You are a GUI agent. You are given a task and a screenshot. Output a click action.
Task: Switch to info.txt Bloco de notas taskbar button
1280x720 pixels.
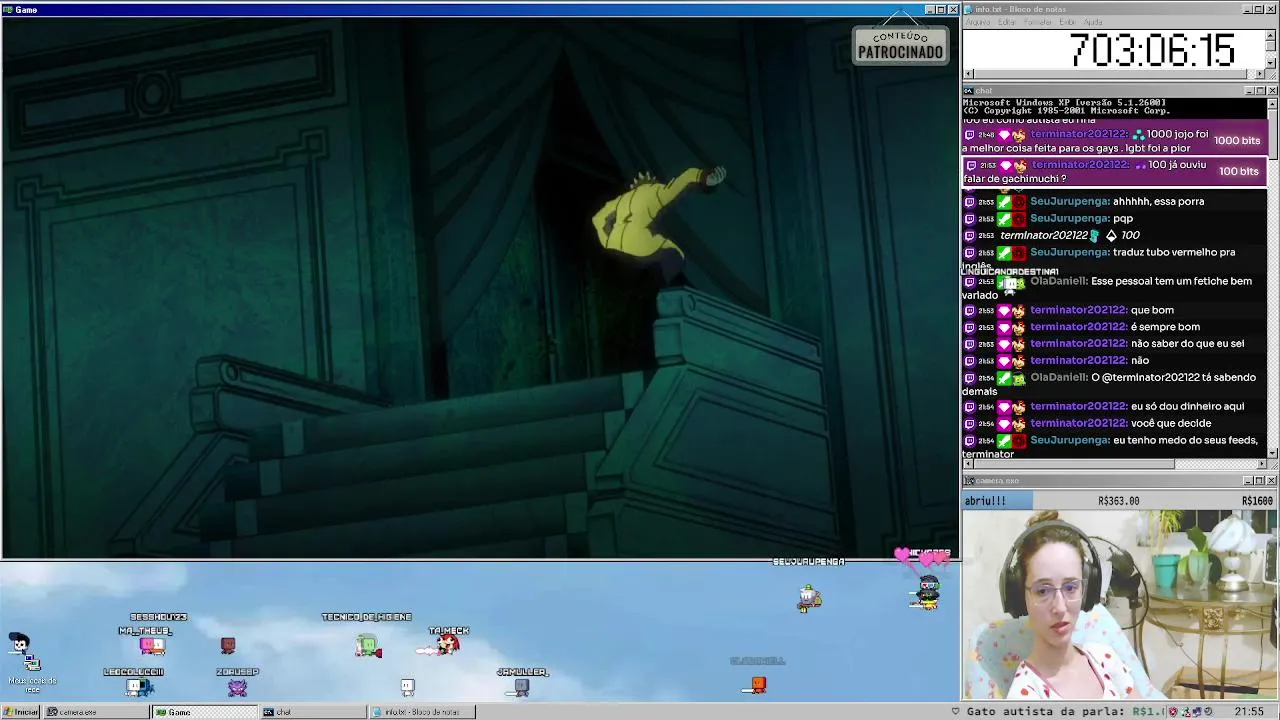point(421,712)
